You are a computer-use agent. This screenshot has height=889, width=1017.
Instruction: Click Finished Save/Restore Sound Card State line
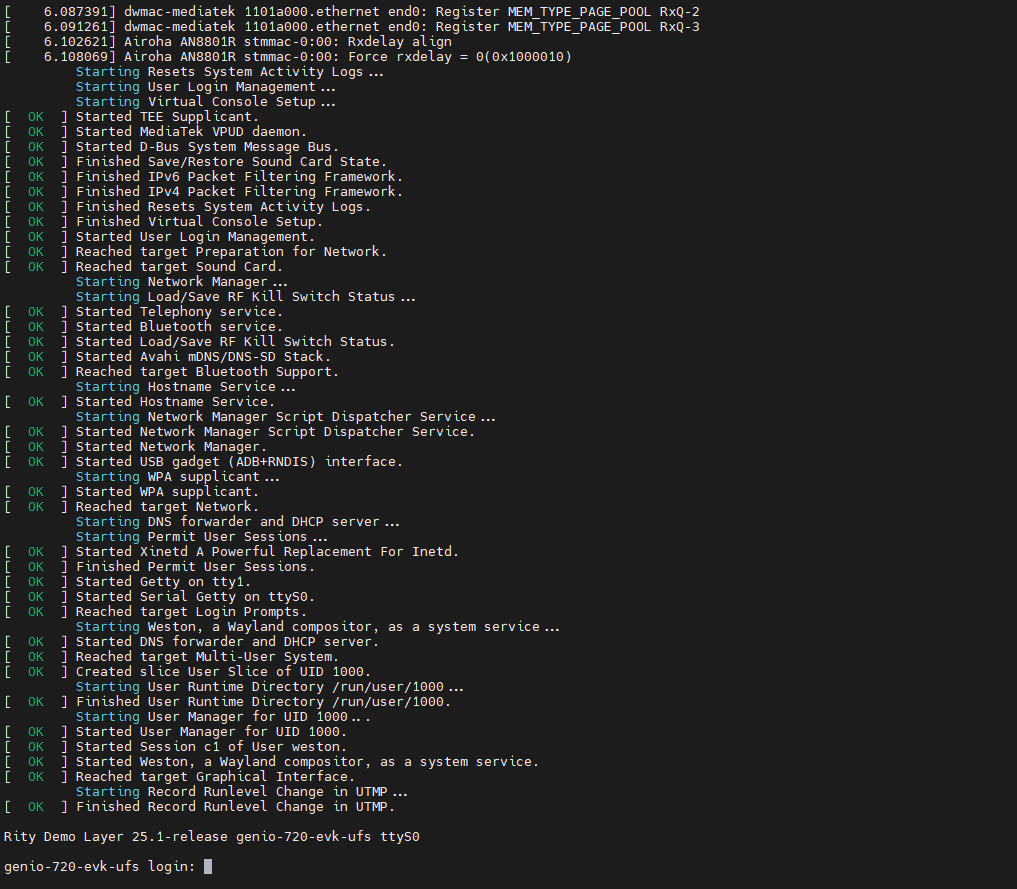tap(231, 162)
